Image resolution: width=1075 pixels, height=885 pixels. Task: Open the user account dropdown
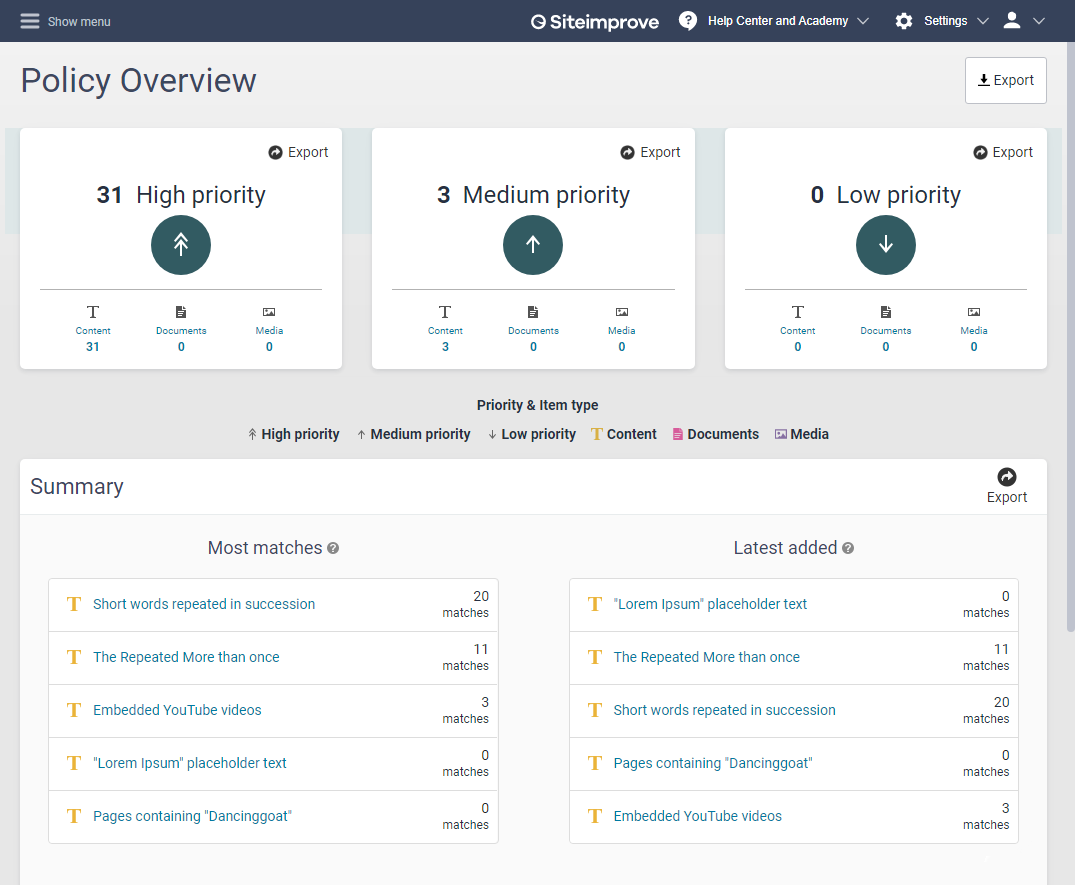(1024, 21)
